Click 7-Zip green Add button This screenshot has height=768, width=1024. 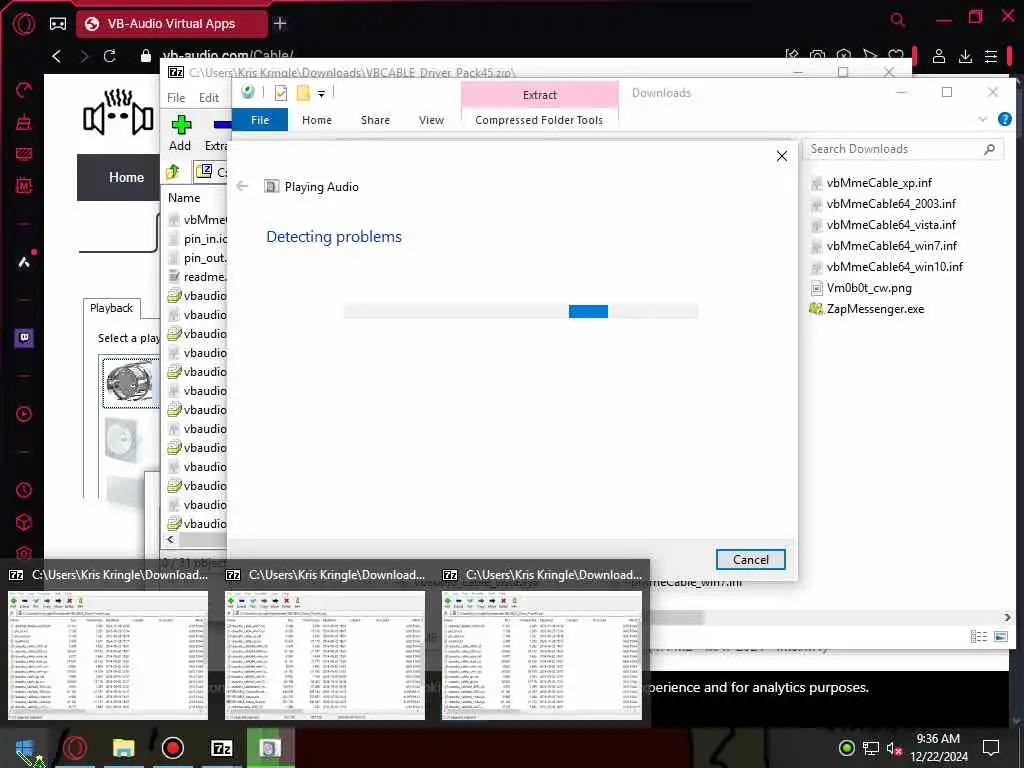pos(180,133)
